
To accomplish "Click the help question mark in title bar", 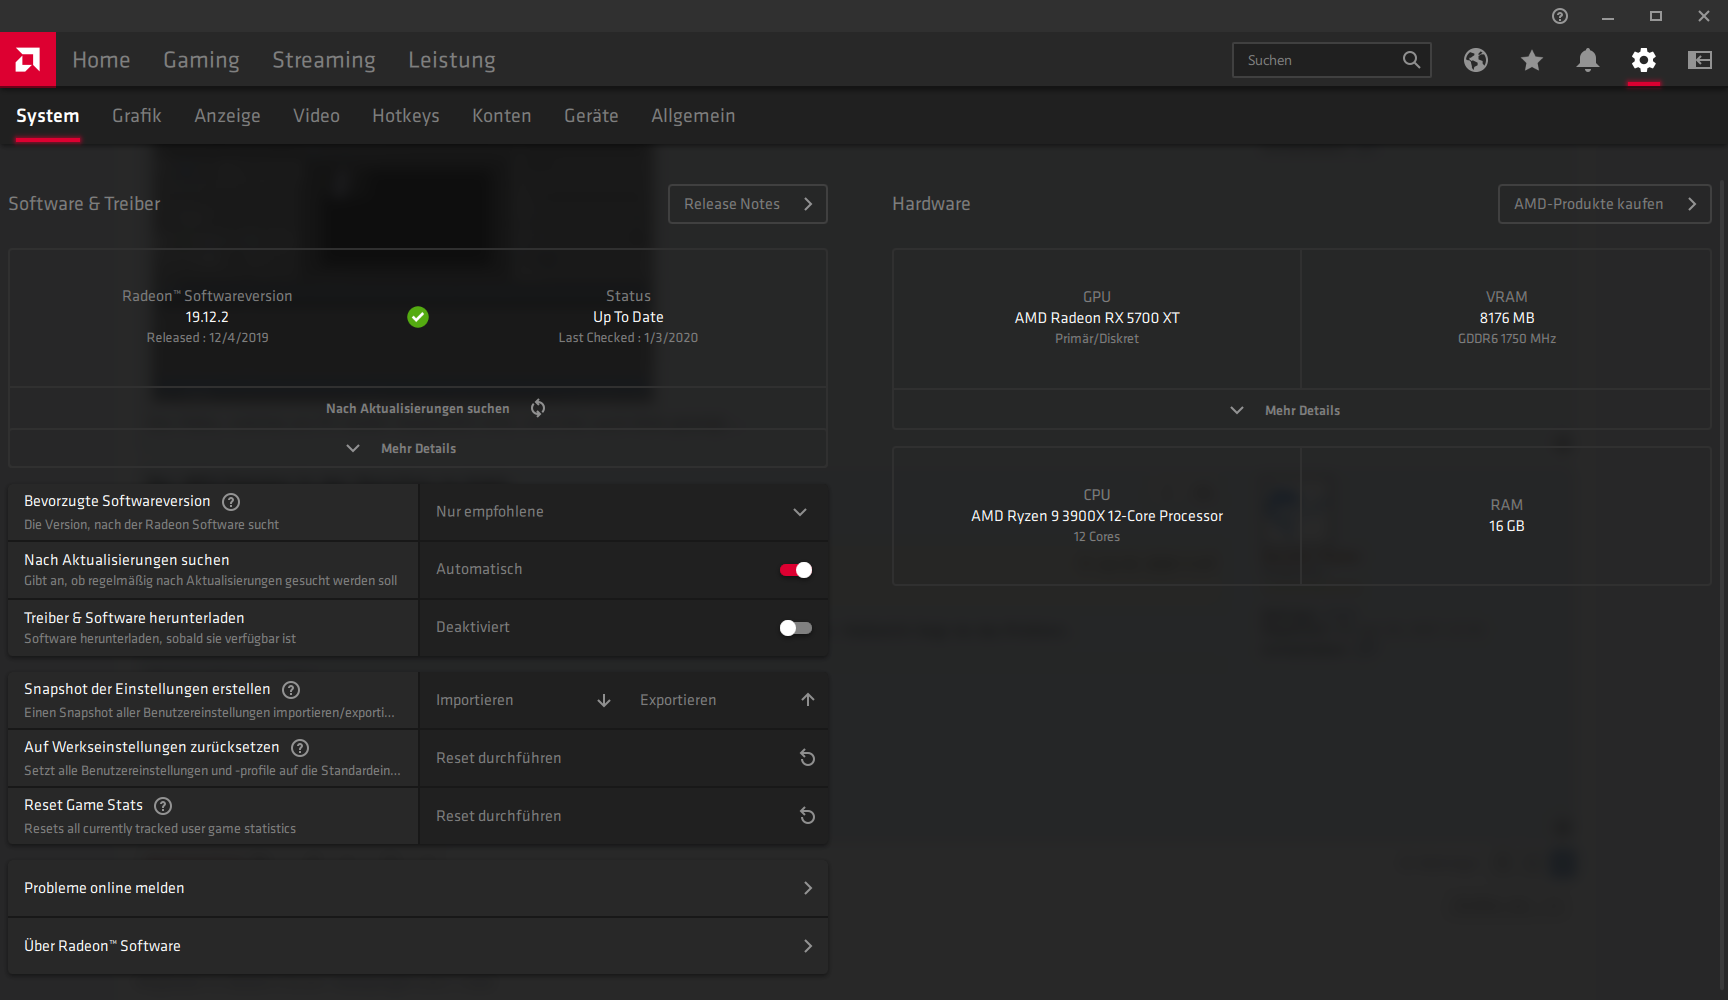I will pos(1559,16).
